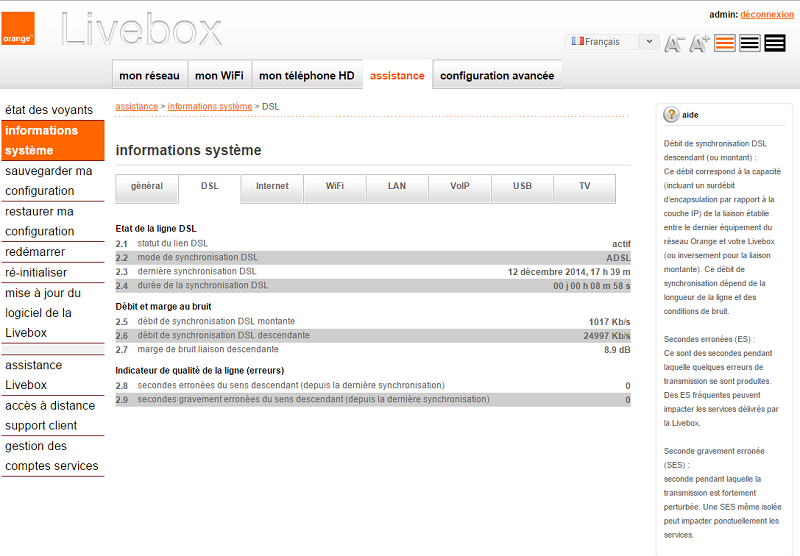Click the déconnexion link
The height and width of the screenshot is (556, 800).
[767, 14]
